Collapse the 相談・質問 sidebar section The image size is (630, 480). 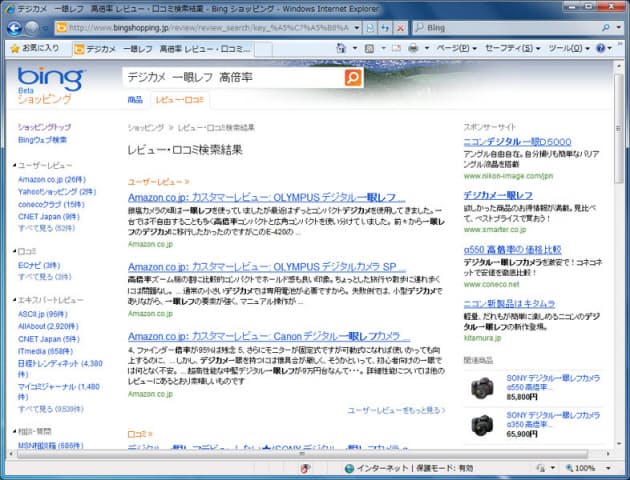pos(14,431)
